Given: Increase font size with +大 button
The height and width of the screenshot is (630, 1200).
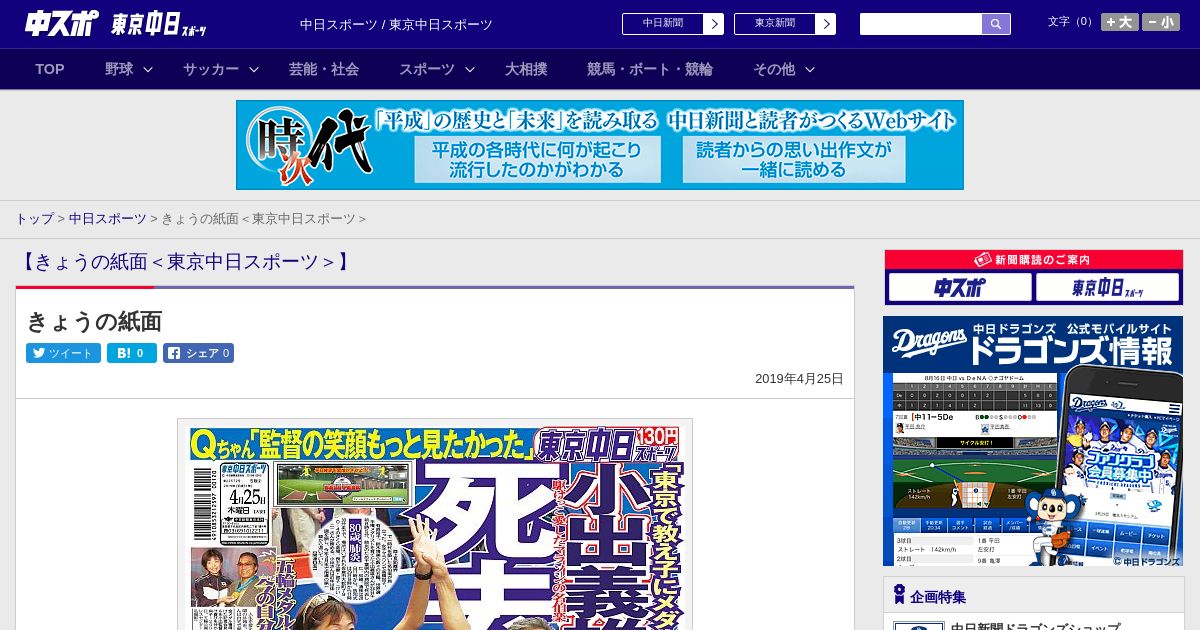Looking at the screenshot, I should coord(1120,22).
